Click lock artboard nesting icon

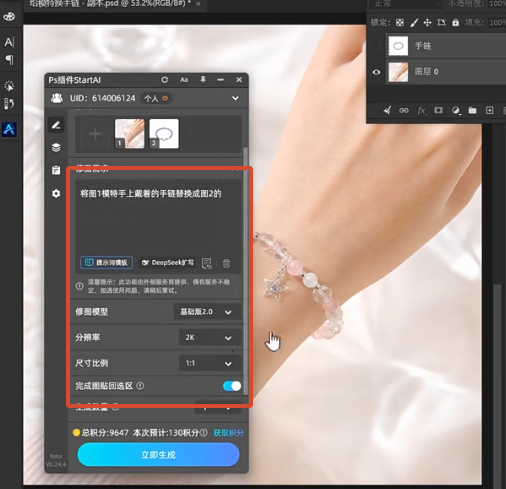click(x=441, y=23)
